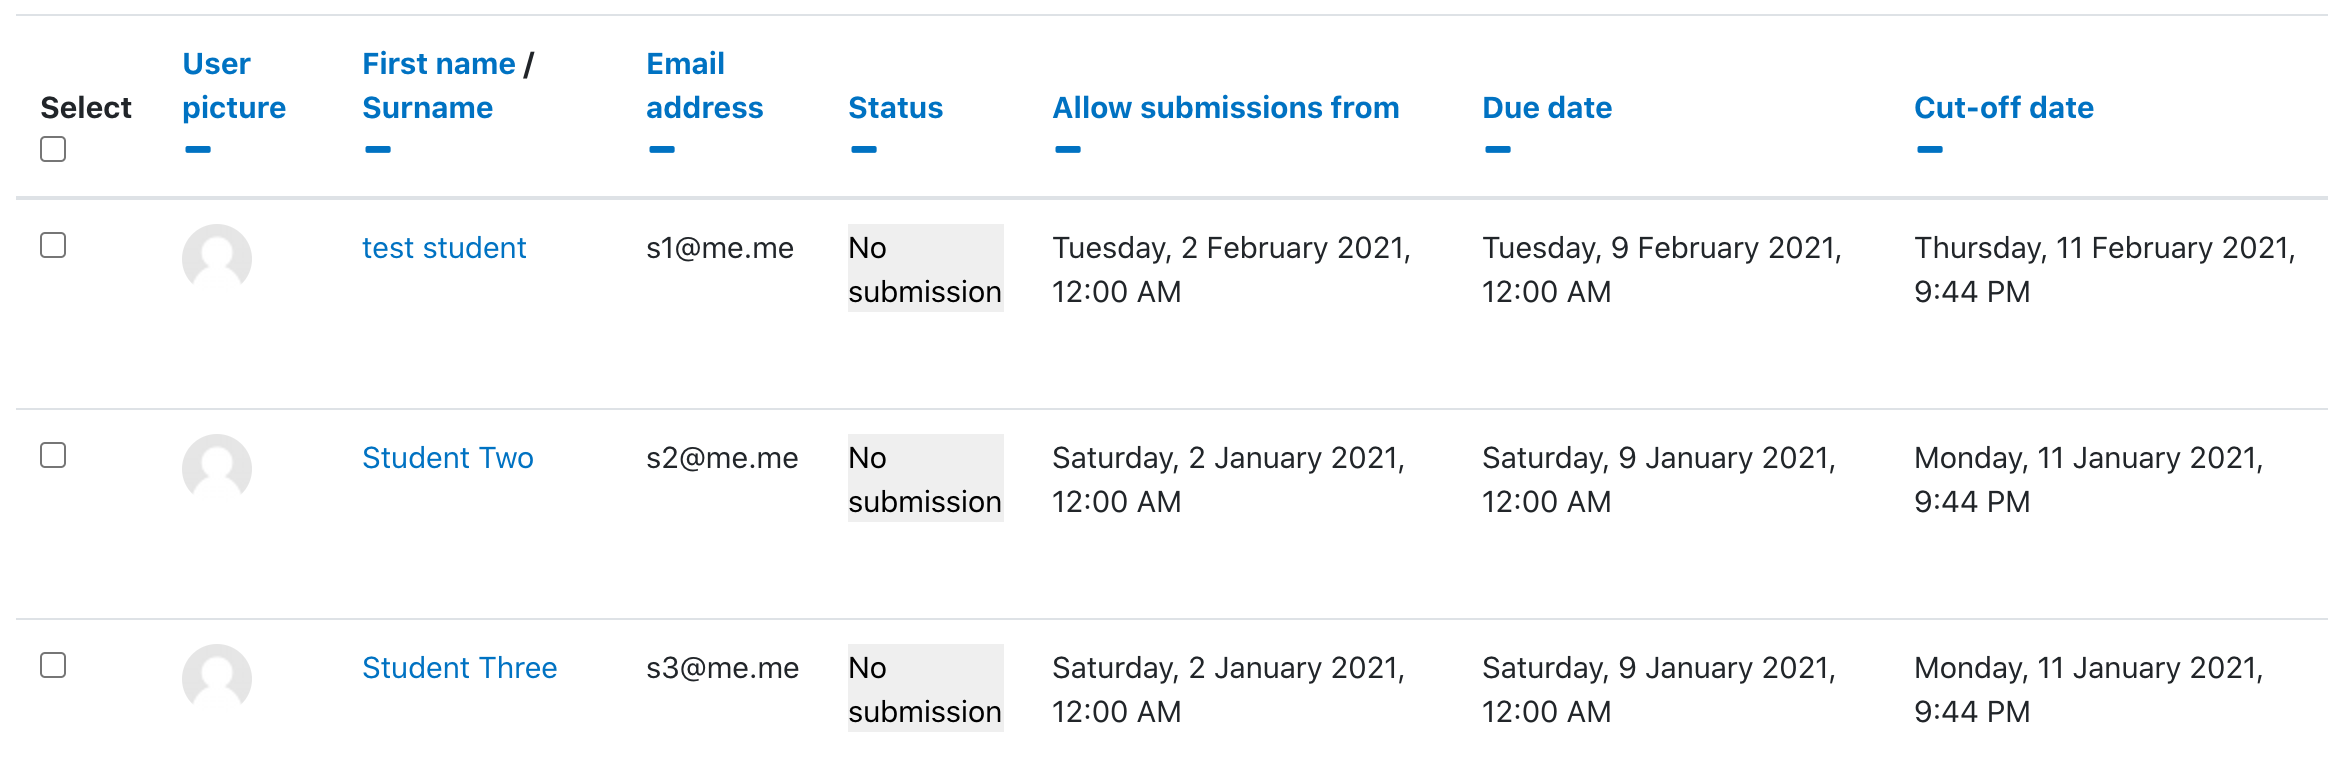This screenshot has width=2328, height=782.
Task: Check the box for Student Two
Action: [53, 455]
